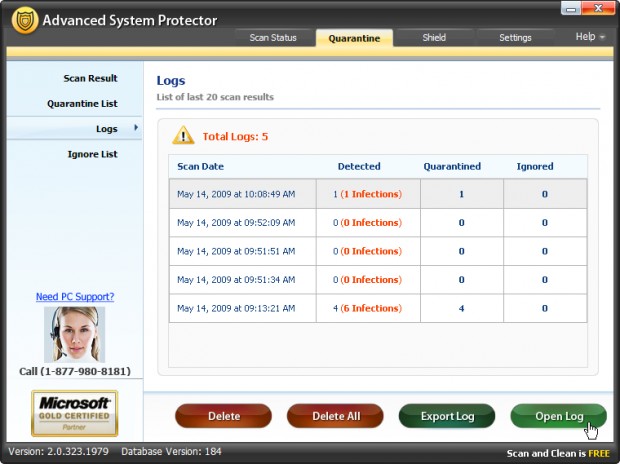
Task: Click the Ignored column header
Action: 535,167
